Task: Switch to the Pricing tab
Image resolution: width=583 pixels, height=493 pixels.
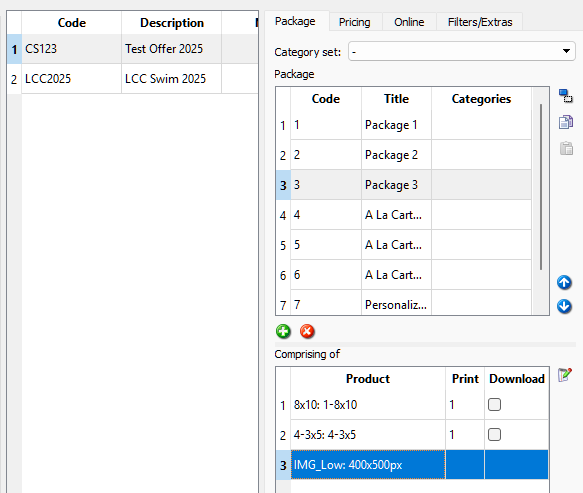Action: tap(355, 22)
